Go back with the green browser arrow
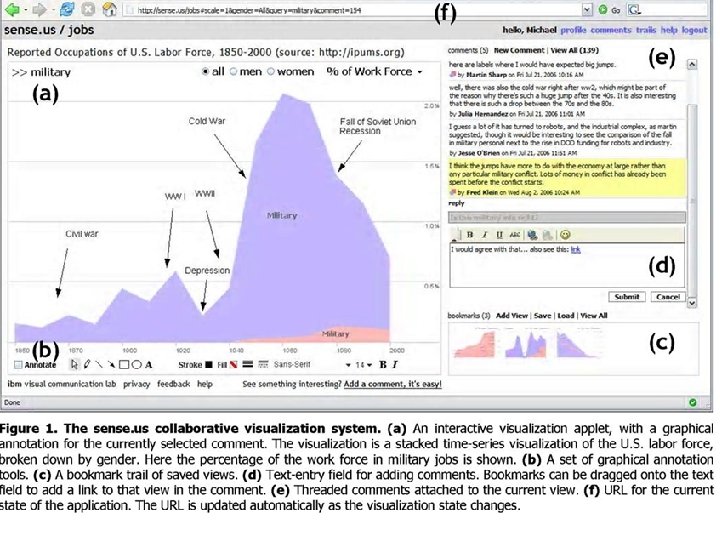This screenshot has width=720, height=540. pyautogui.click(x=12, y=9)
